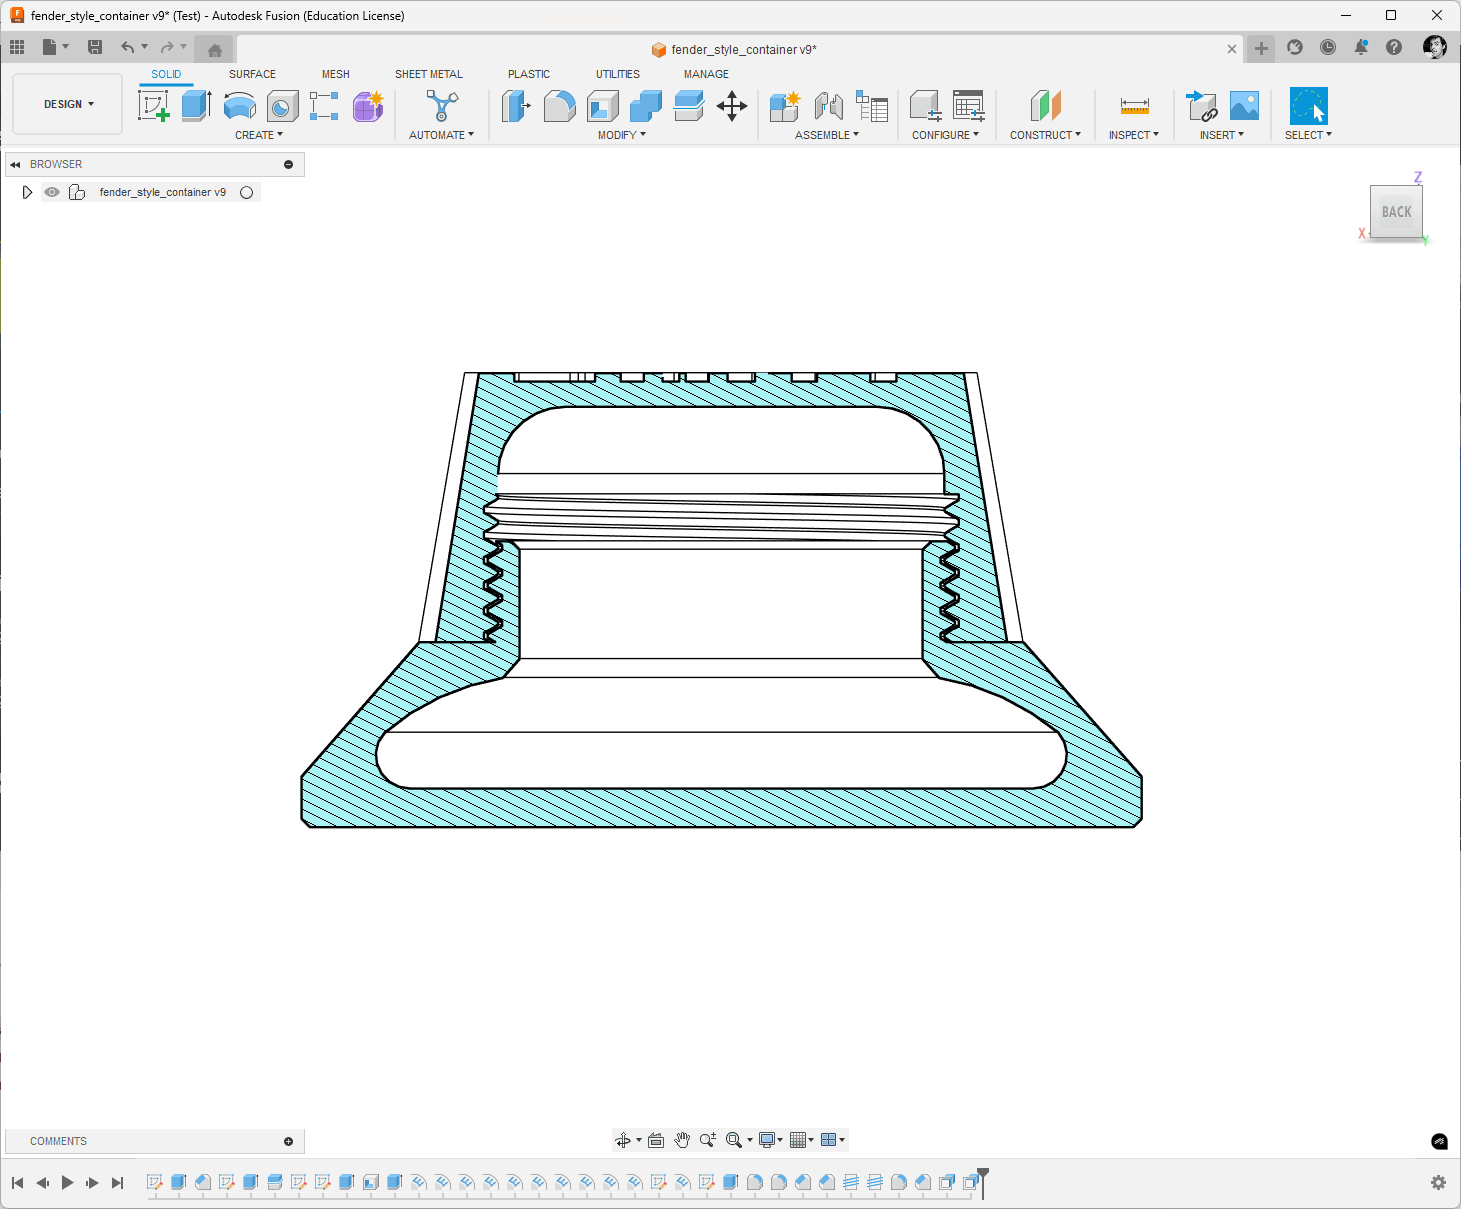Open the Insert menu dropdown
1461x1209 pixels.
click(x=1222, y=135)
